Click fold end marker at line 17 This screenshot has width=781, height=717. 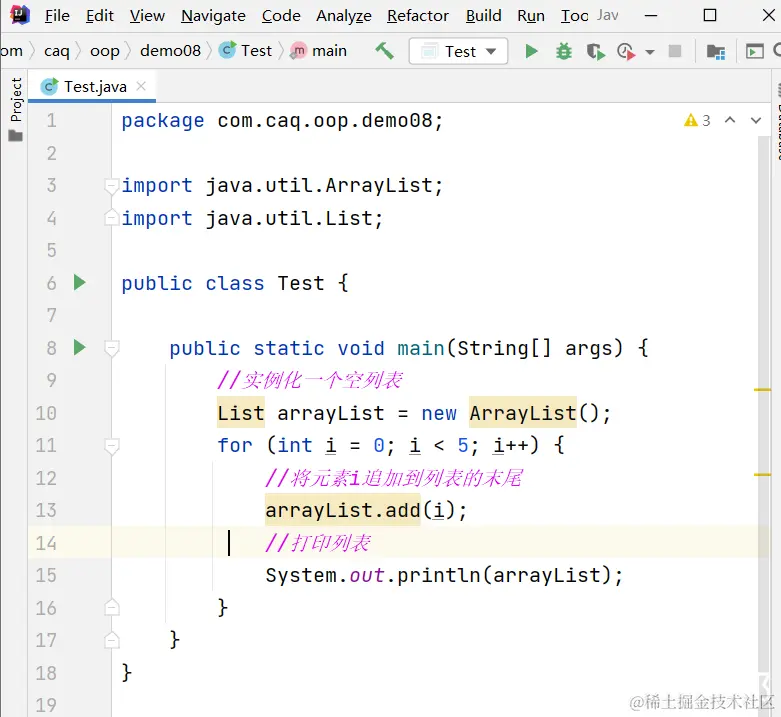[x=112, y=640]
